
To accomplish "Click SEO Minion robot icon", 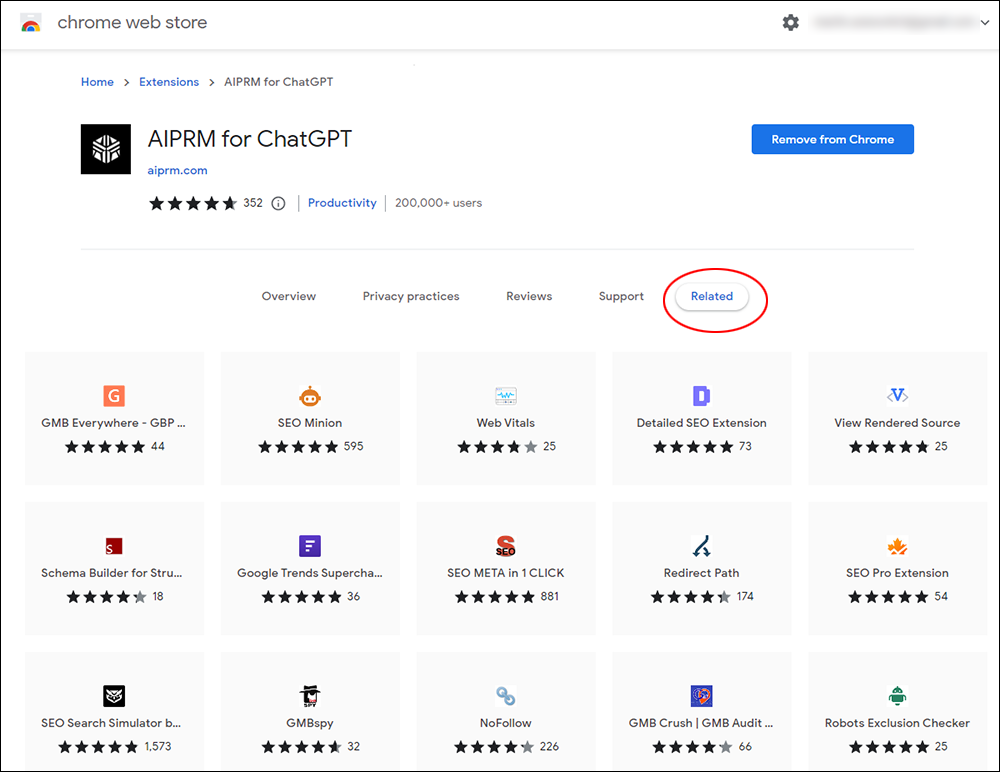I will point(310,396).
